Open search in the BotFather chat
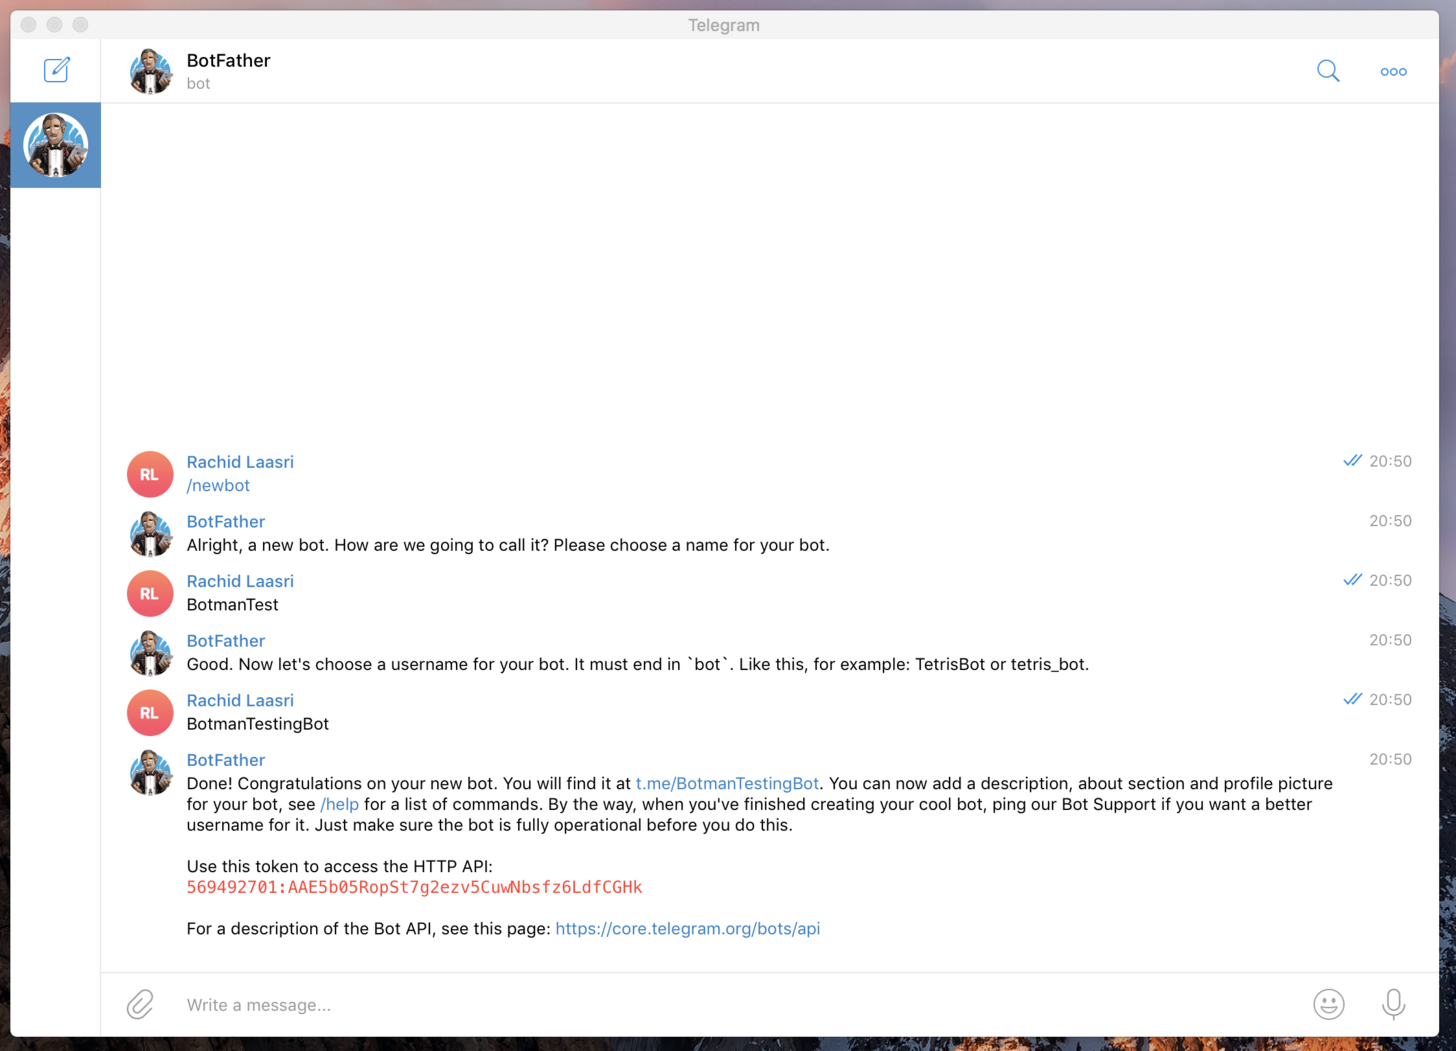Image resolution: width=1456 pixels, height=1051 pixels. pyautogui.click(x=1328, y=71)
